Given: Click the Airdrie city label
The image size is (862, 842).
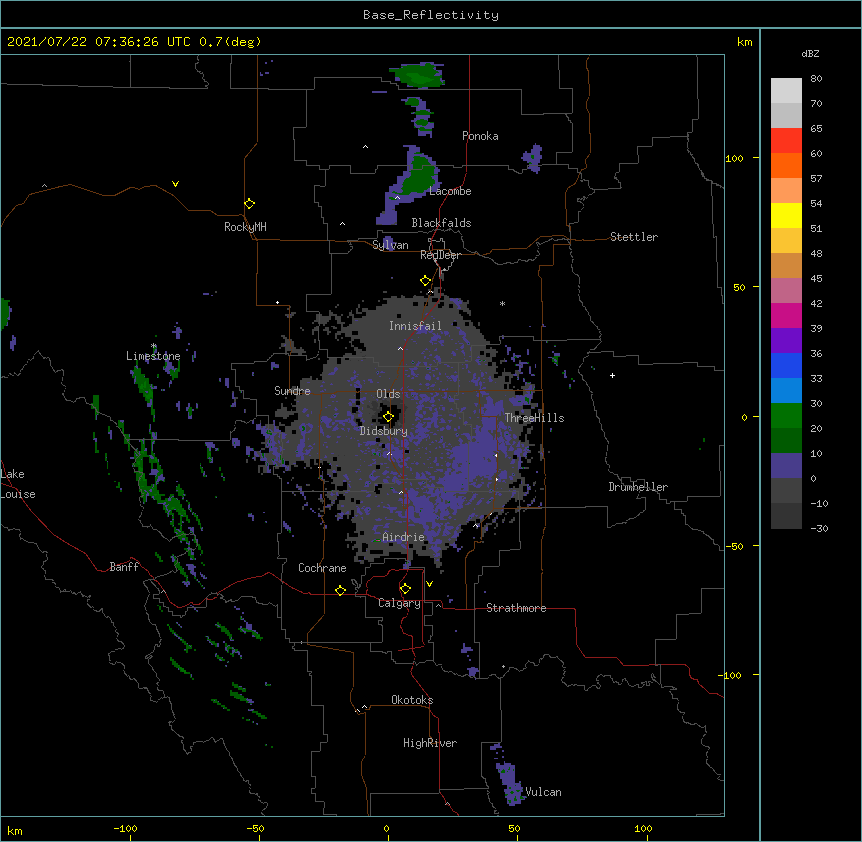Looking at the screenshot, I should 403,537.
